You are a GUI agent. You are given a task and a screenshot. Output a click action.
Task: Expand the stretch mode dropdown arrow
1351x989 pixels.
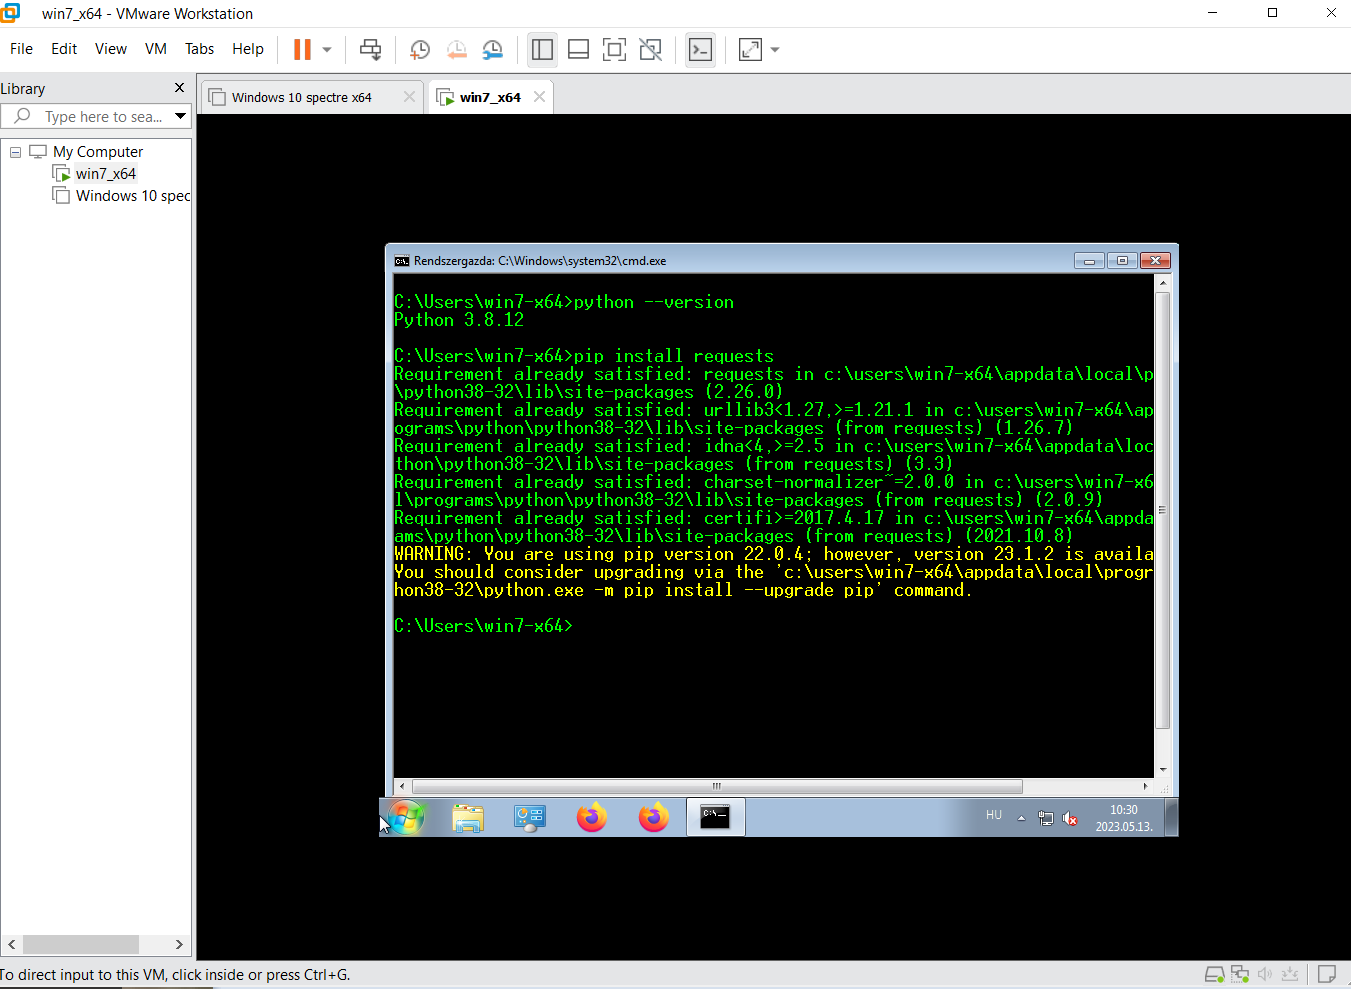(x=775, y=49)
